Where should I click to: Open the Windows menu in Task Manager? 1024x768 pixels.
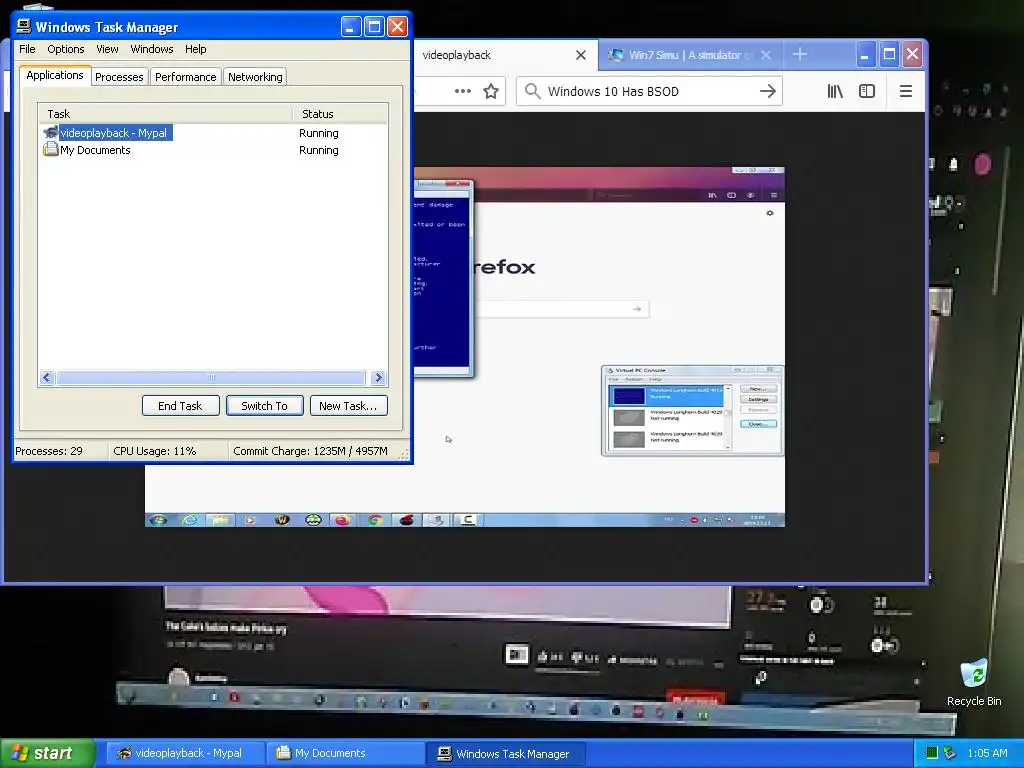152,49
